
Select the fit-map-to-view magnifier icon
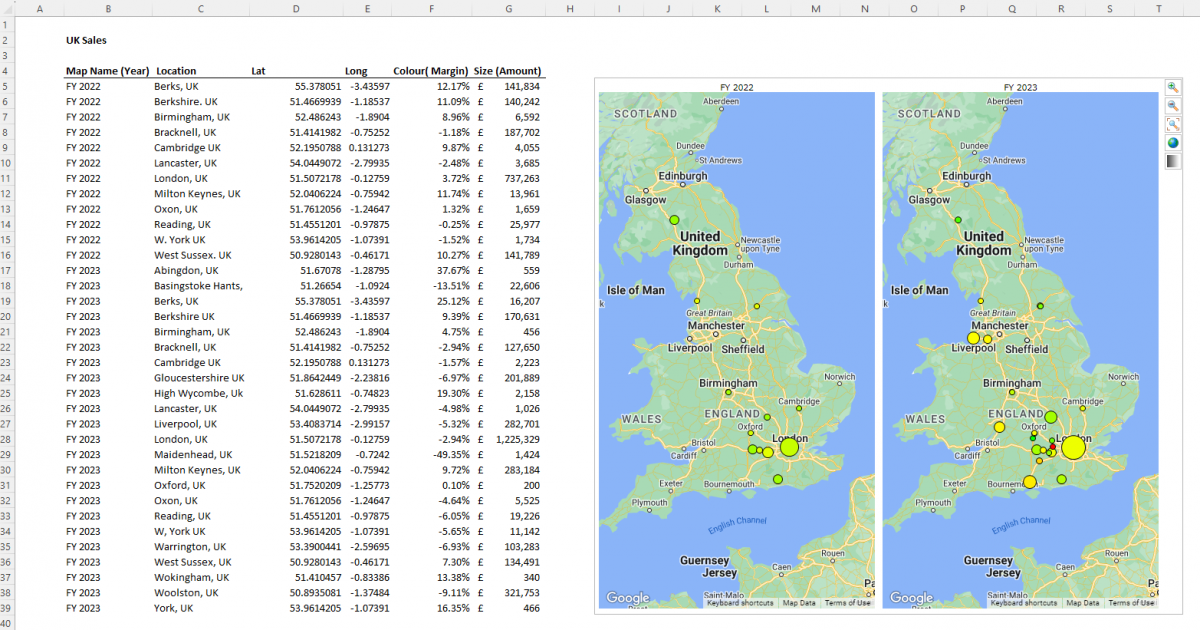coord(1172,123)
